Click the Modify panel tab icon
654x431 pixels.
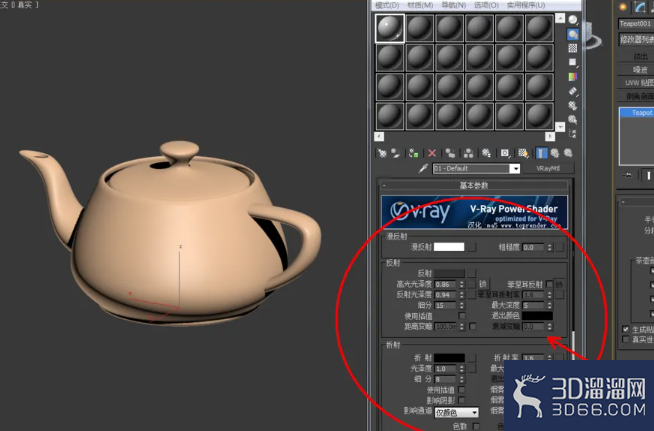[x=639, y=7]
